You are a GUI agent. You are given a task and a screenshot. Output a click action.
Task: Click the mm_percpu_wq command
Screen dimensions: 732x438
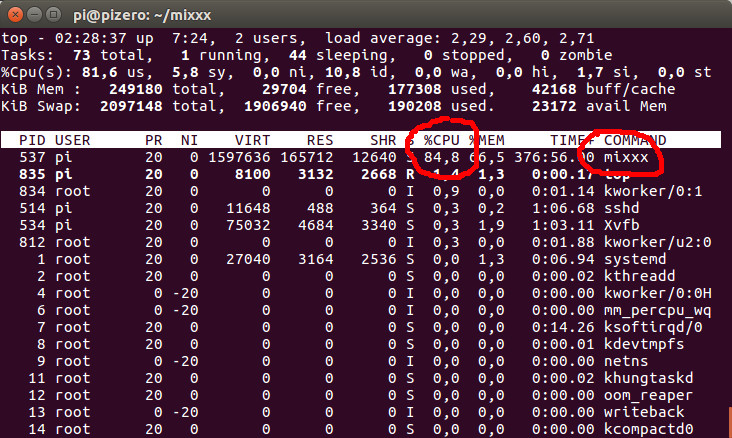657,310
